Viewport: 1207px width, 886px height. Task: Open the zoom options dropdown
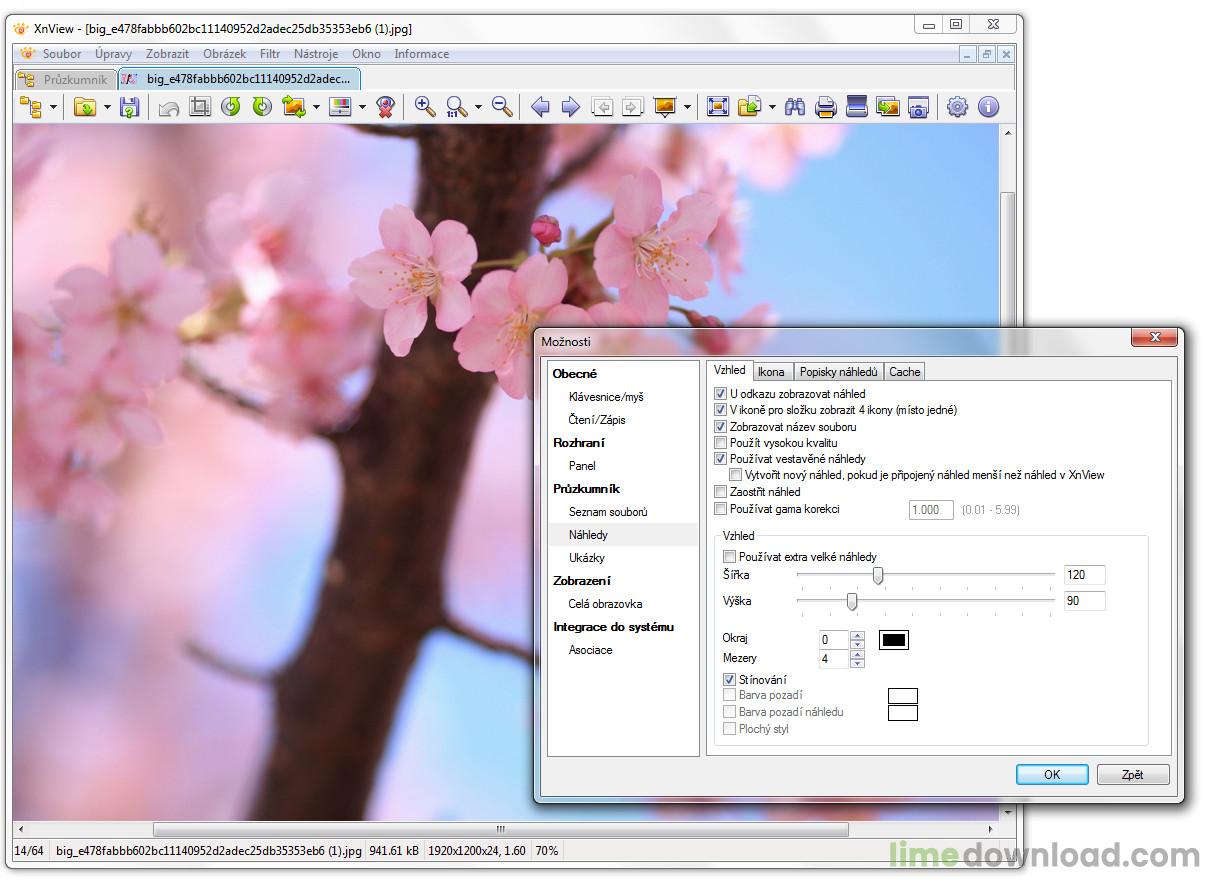point(478,106)
